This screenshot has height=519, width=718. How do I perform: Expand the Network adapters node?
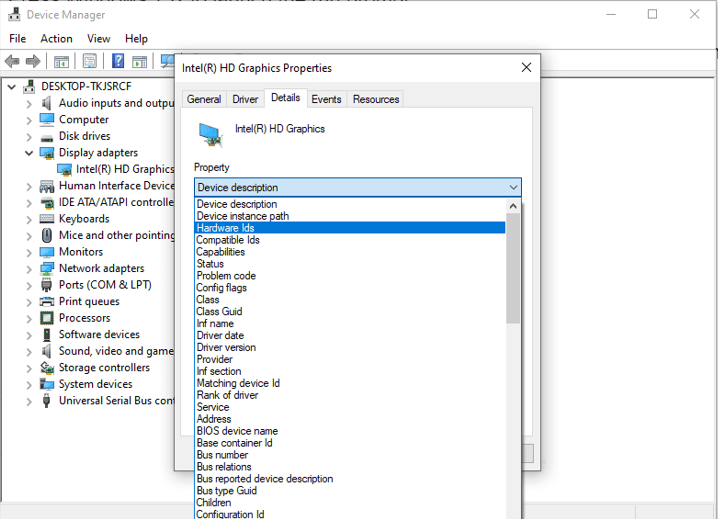[x=29, y=269]
